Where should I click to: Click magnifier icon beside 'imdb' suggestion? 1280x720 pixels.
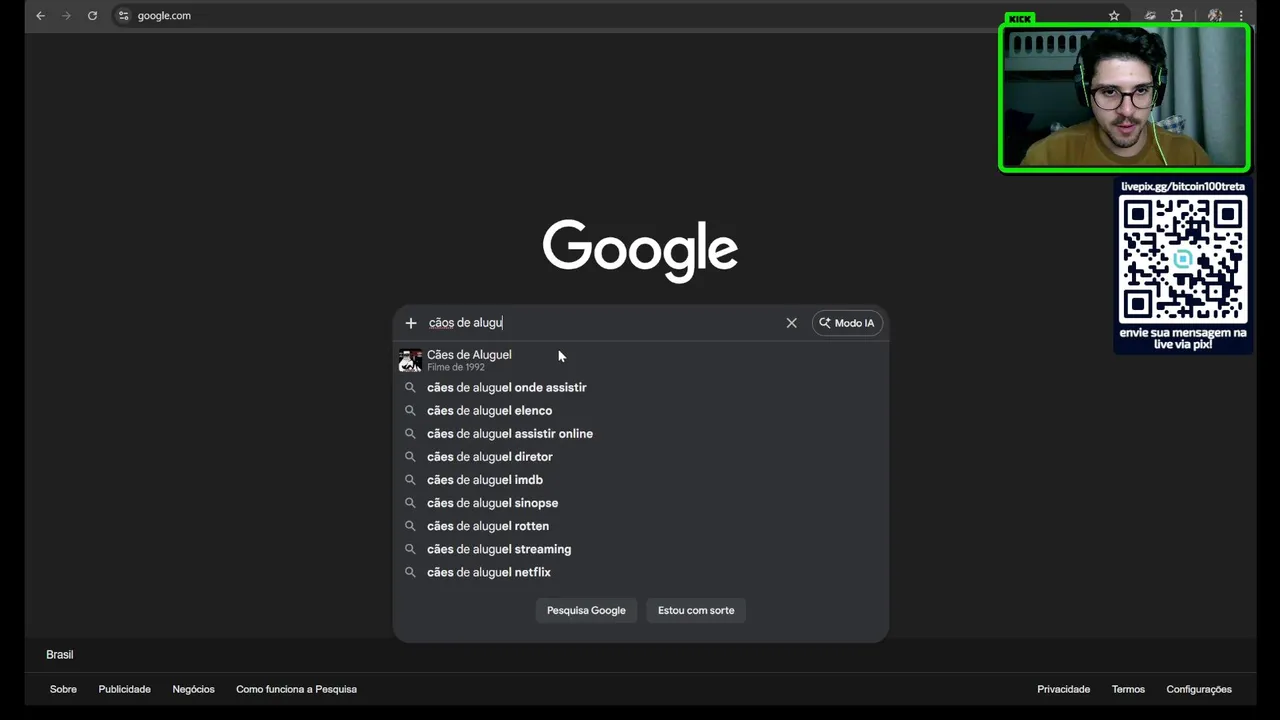tap(410, 480)
